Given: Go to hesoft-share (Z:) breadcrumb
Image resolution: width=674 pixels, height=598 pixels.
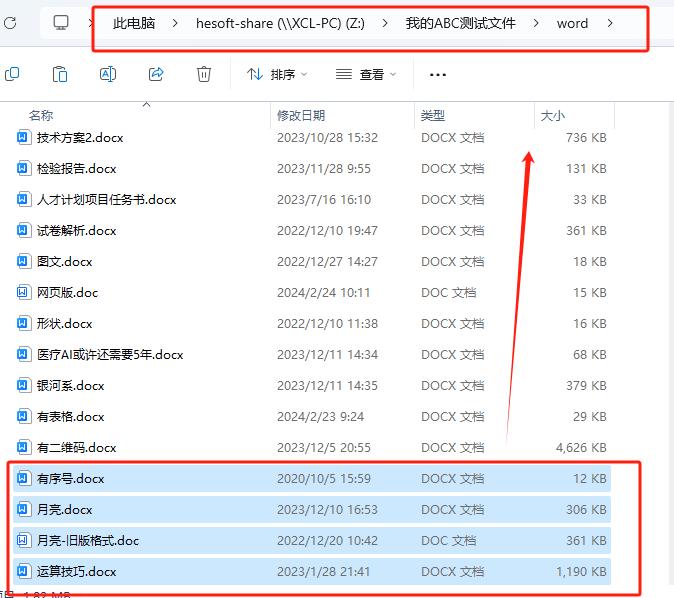Looking at the screenshot, I should coord(279,22).
